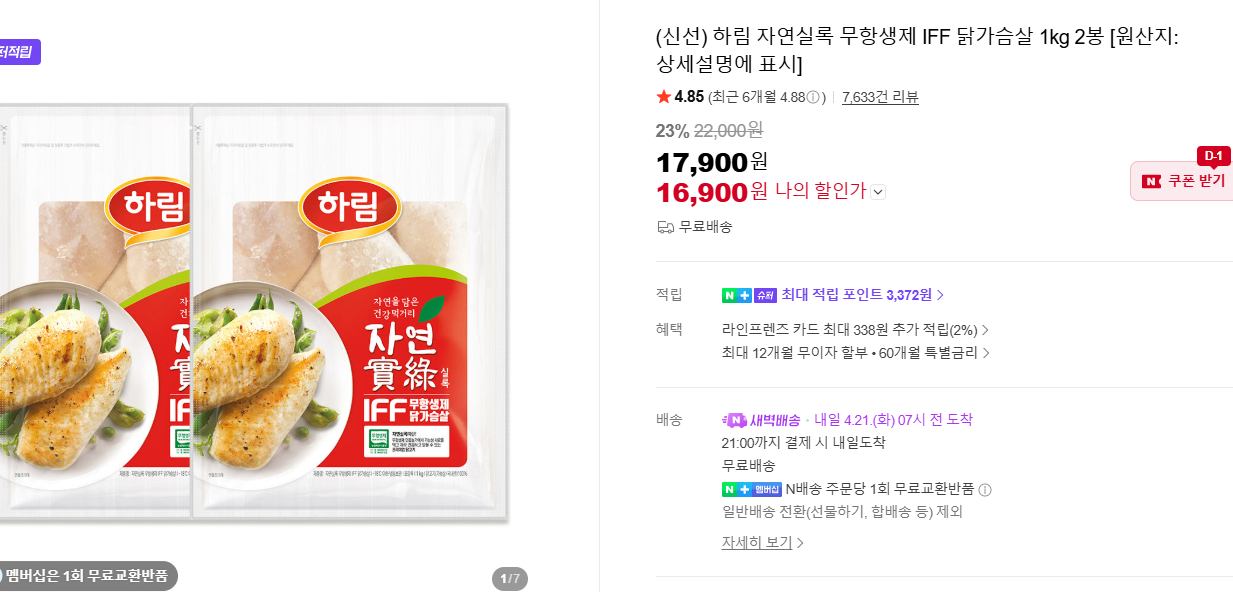1233x592 pixels.
Task: Expand the 나의 할인가 dropdown arrow
Action: (x=878, y=192)
